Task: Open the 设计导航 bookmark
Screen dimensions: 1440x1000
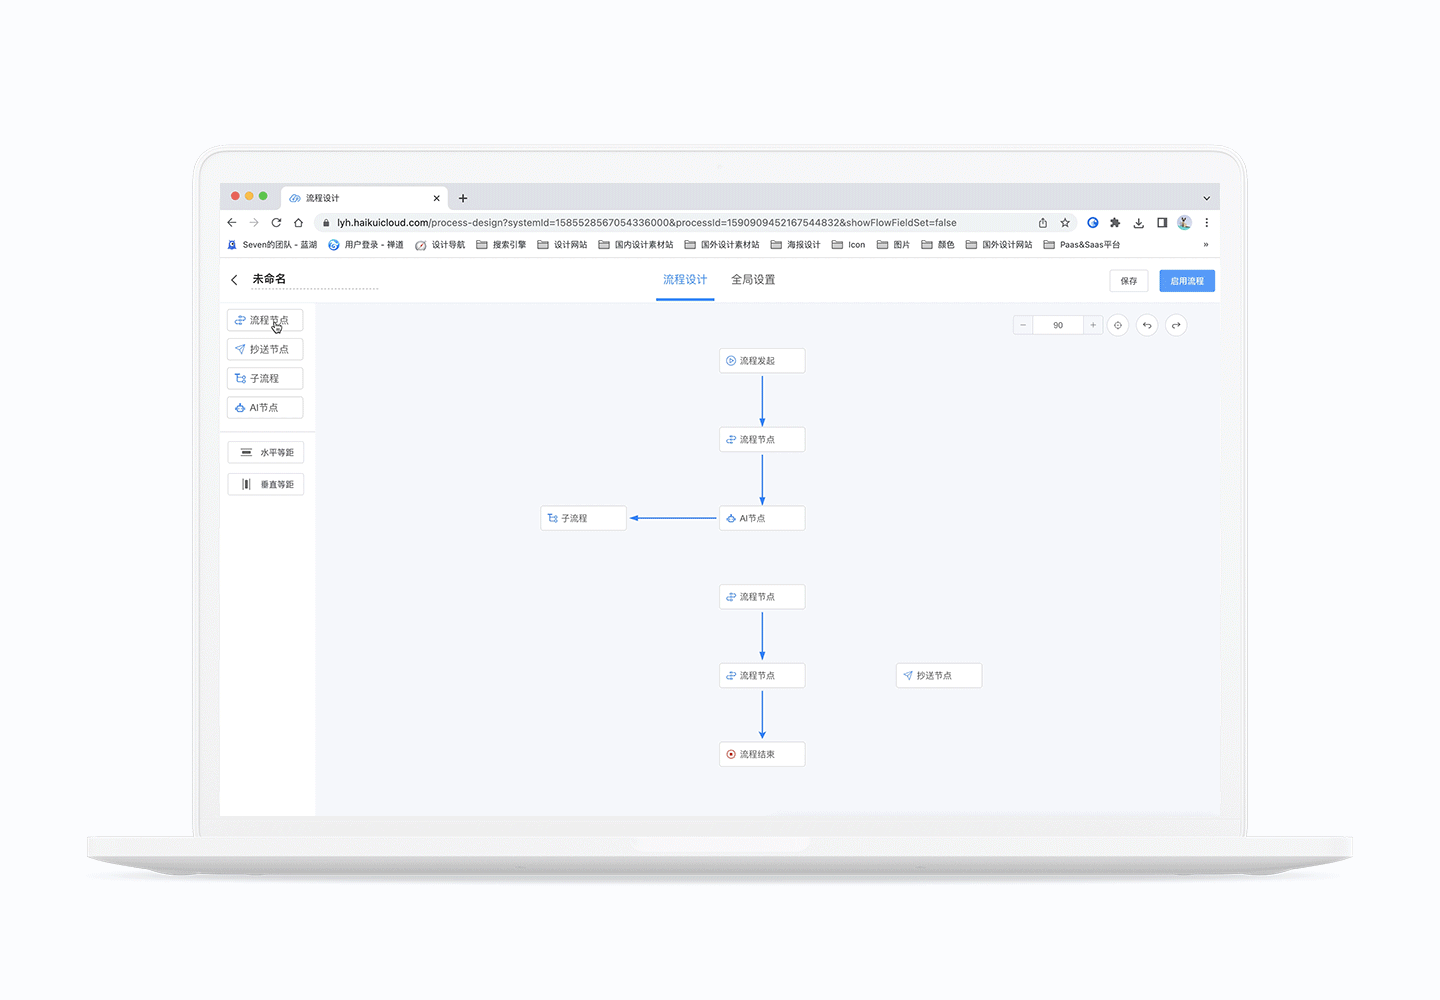Action: pyautogui.click(x=440, y=245)
